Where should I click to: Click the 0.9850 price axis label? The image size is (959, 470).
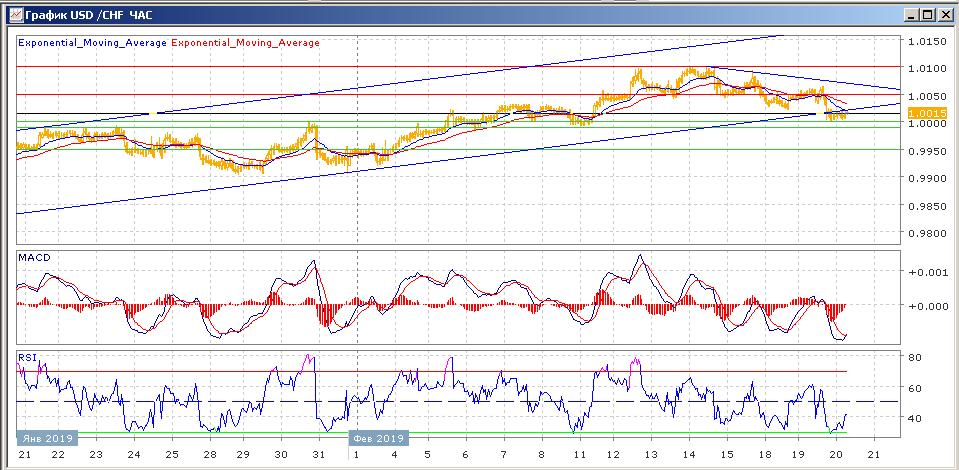[x=929, y=206]
